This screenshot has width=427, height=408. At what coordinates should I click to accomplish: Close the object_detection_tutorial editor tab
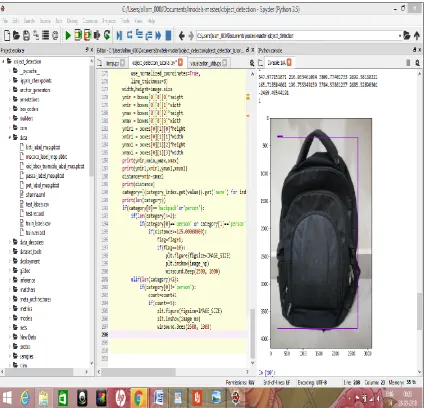coord(181,62)
